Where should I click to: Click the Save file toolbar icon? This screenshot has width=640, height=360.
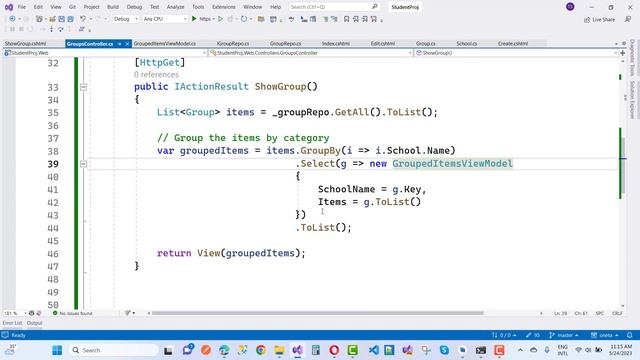(62, 19)
